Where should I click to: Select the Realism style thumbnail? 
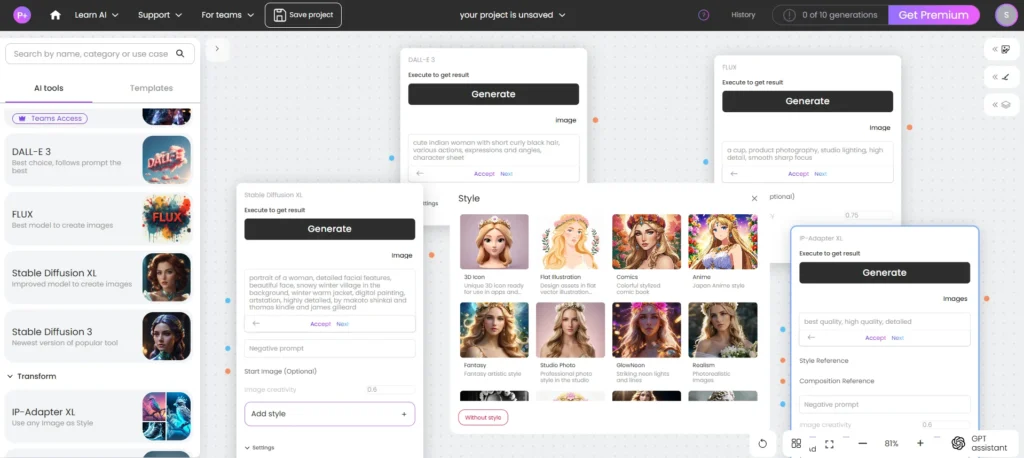point(723,330)
